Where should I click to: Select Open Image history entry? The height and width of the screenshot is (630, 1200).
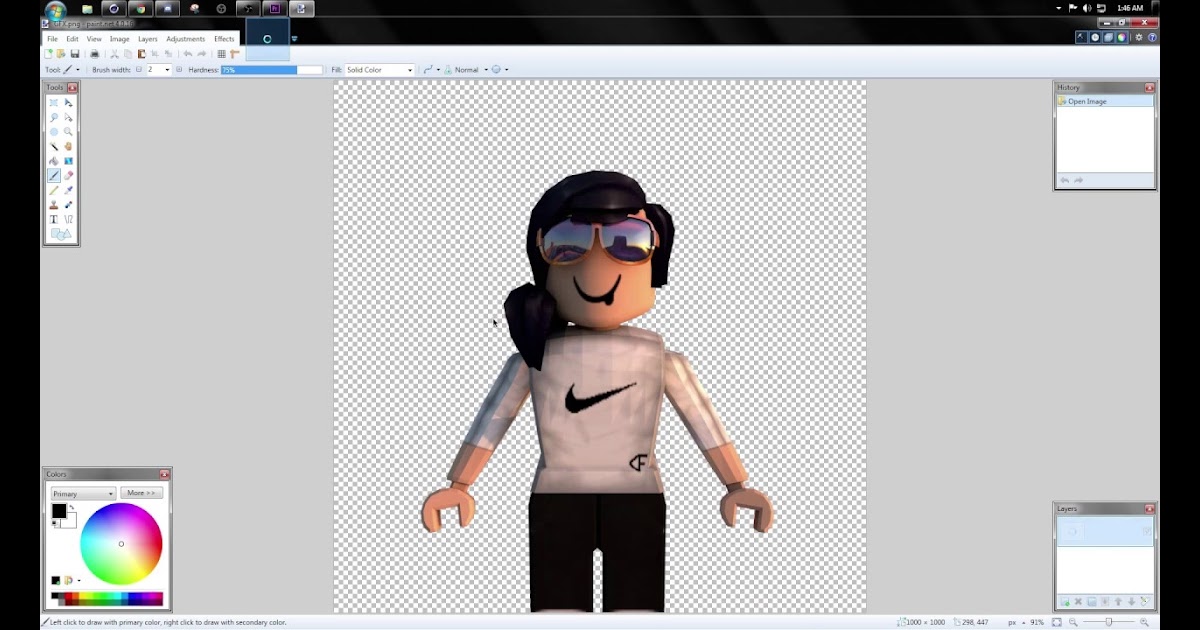pos(1104,101)
